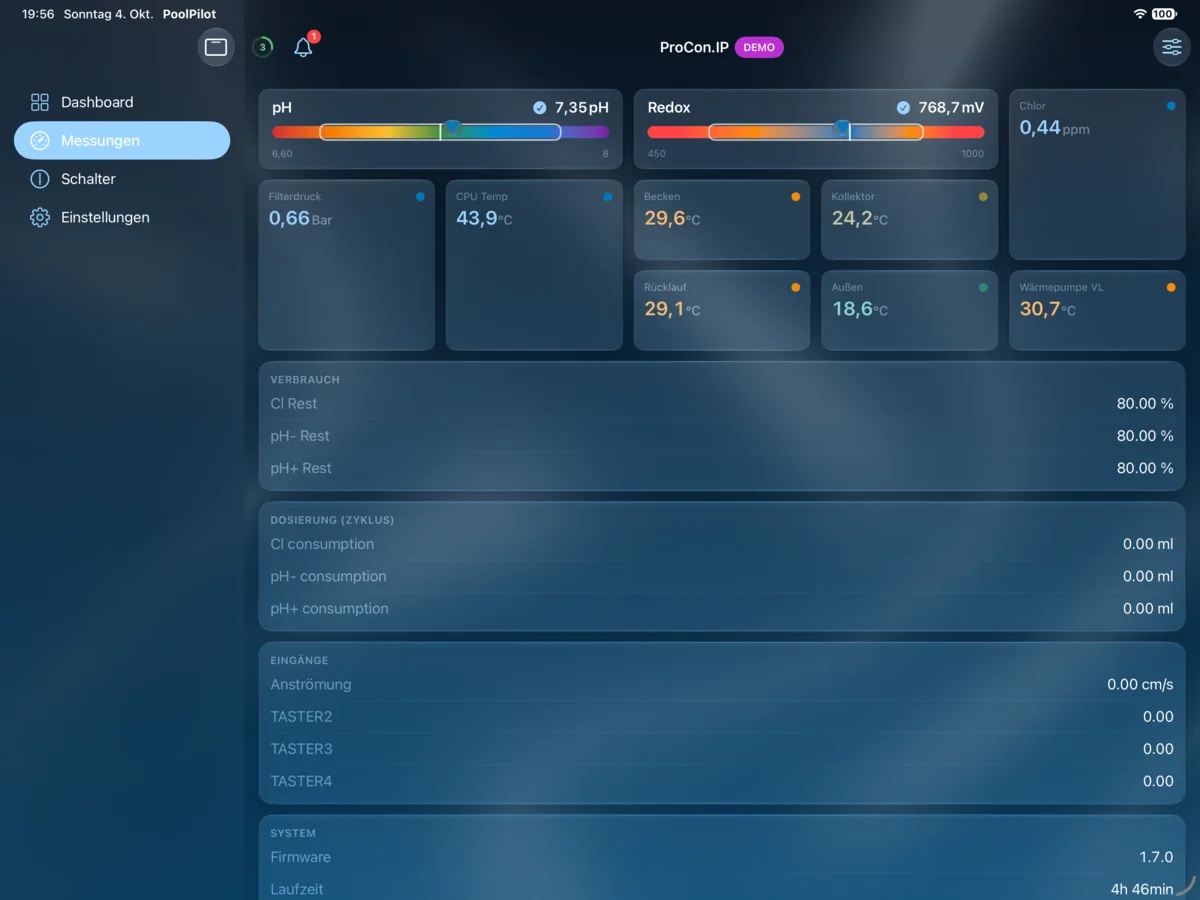This screenshot has width=1200, height=900.
Task: Click the Messungen gauge icon
Action: point(40,141)
